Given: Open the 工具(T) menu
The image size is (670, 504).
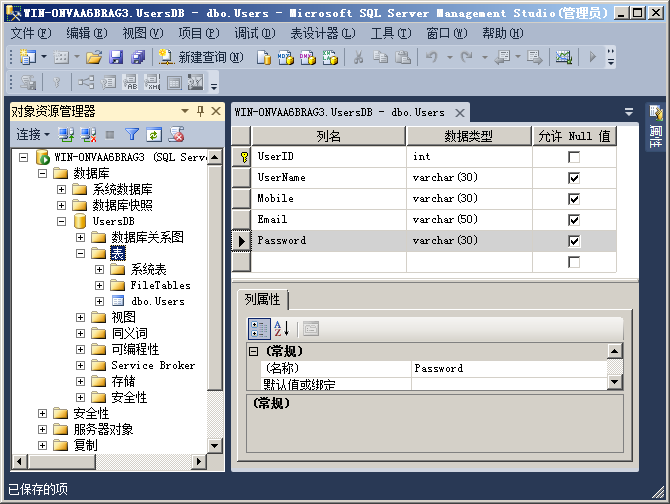Looking at the screenshot, I should point(391,33).
